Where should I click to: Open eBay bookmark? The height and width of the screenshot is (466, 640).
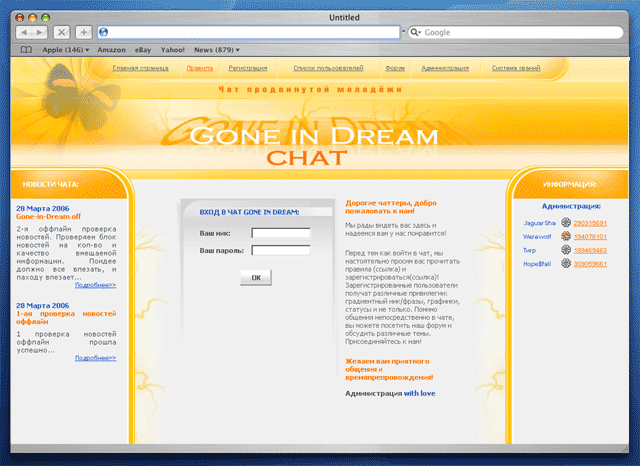pyautogui.click(x=143, y=50)
